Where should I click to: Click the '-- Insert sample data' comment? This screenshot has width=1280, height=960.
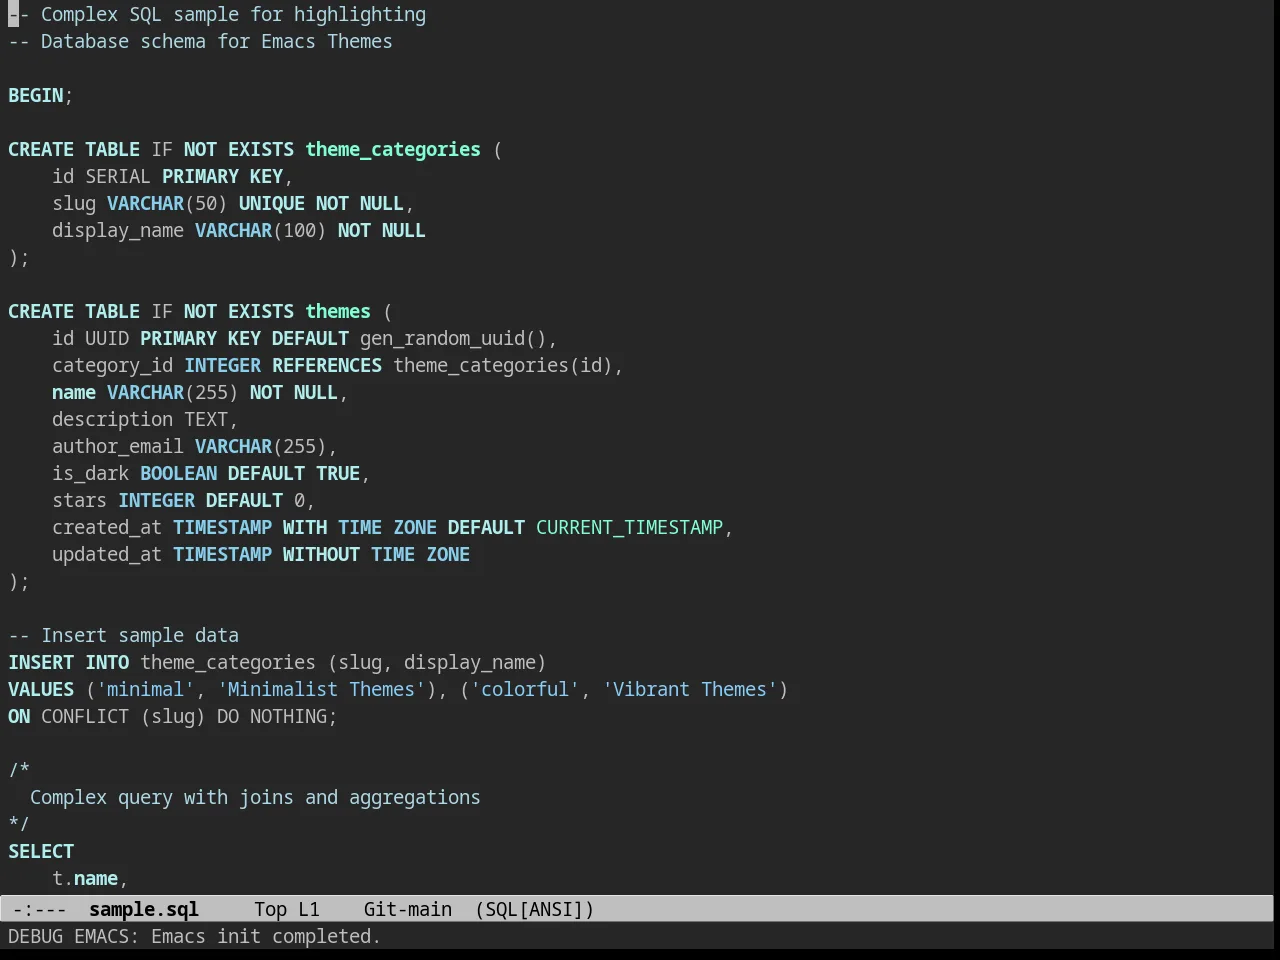tap(123, 635)
